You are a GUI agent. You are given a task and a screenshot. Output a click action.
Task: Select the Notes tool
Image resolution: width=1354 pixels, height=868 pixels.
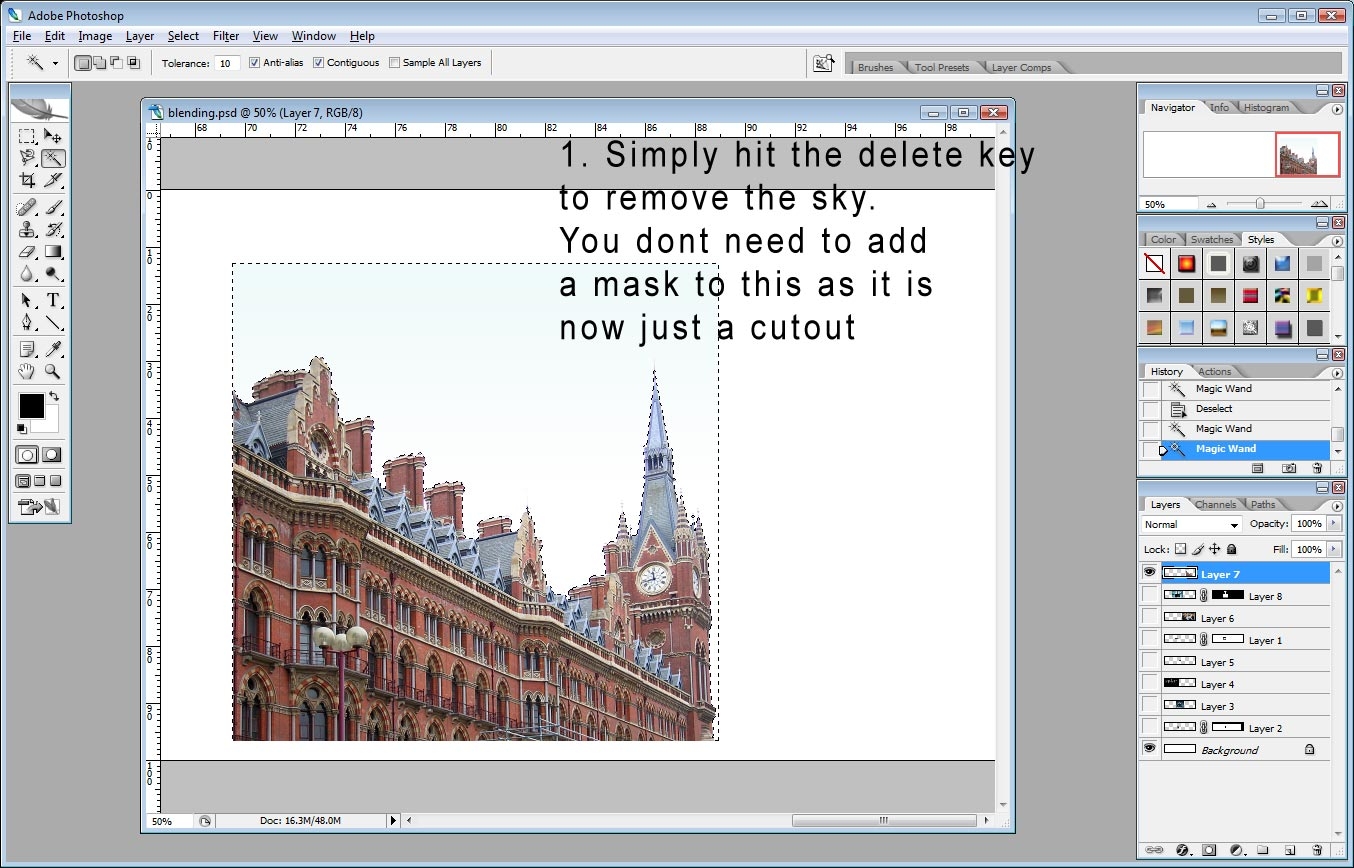pyautogui.click(x=27, y=350)
